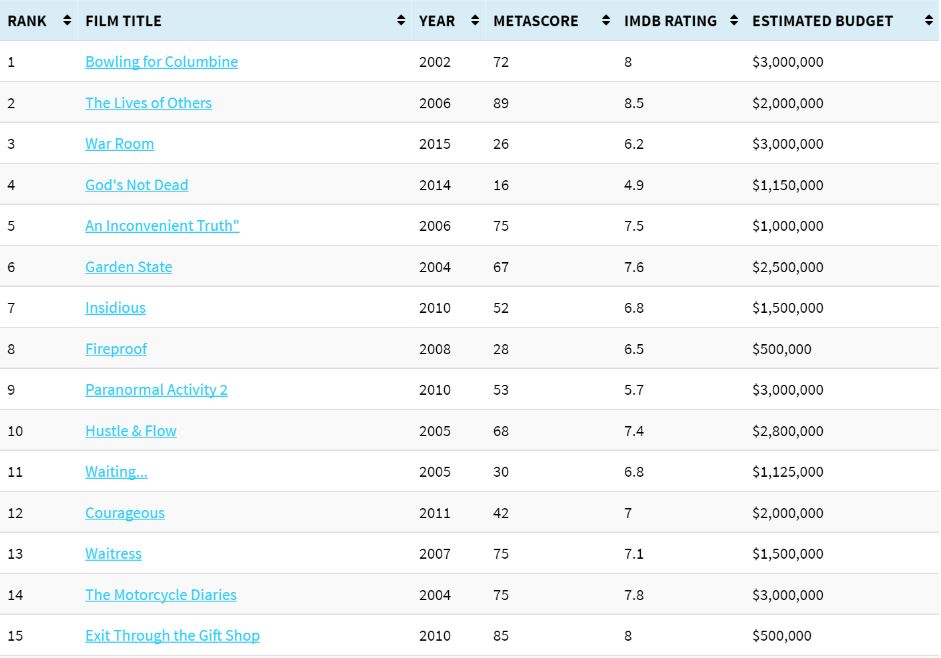941x658 pixels.
Task: Click the Rank column sort arrows icon
Action: tap(67, 21)
